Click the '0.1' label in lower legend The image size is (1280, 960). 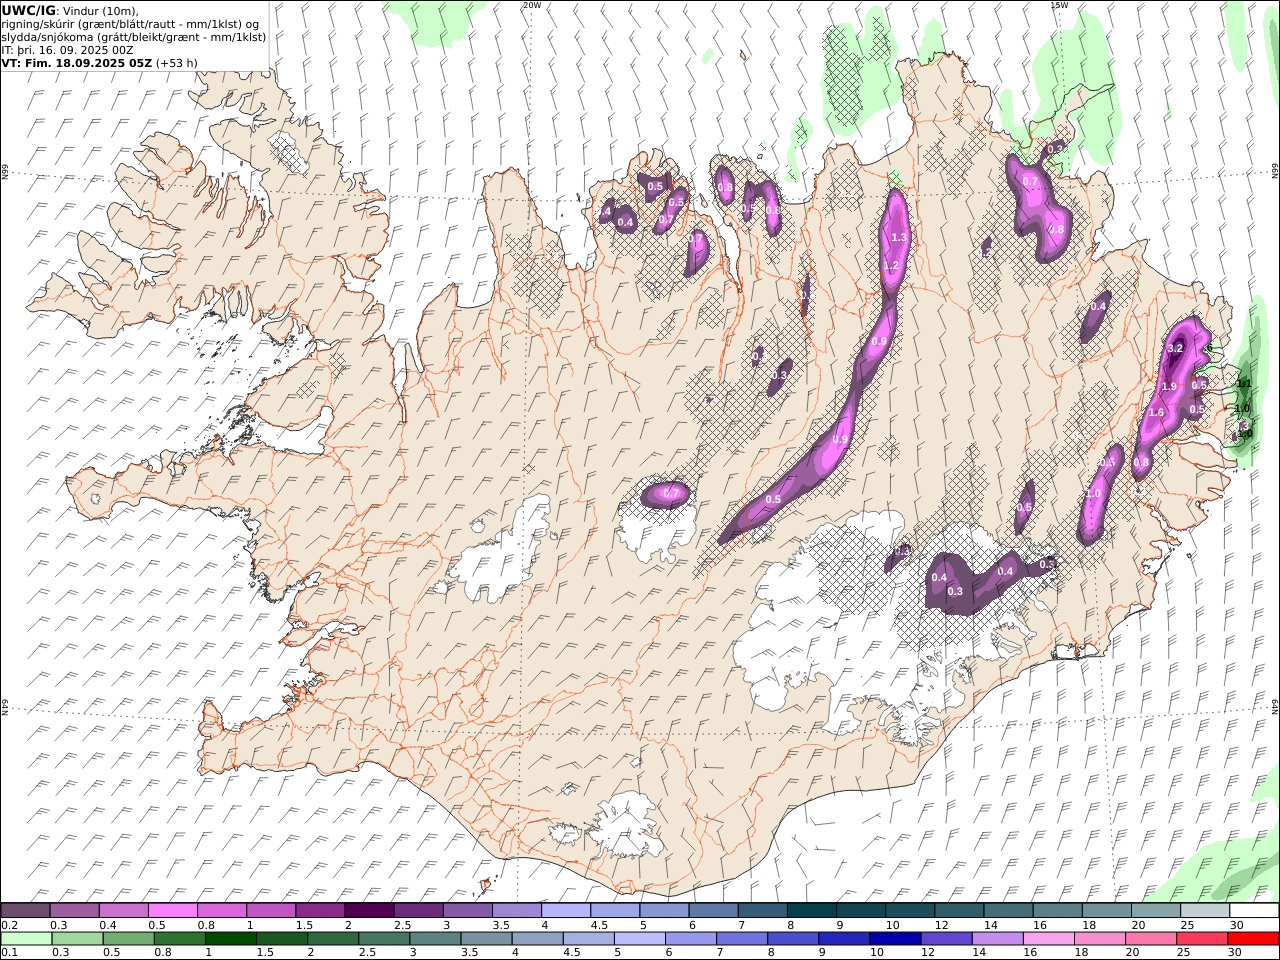(8, 952)
